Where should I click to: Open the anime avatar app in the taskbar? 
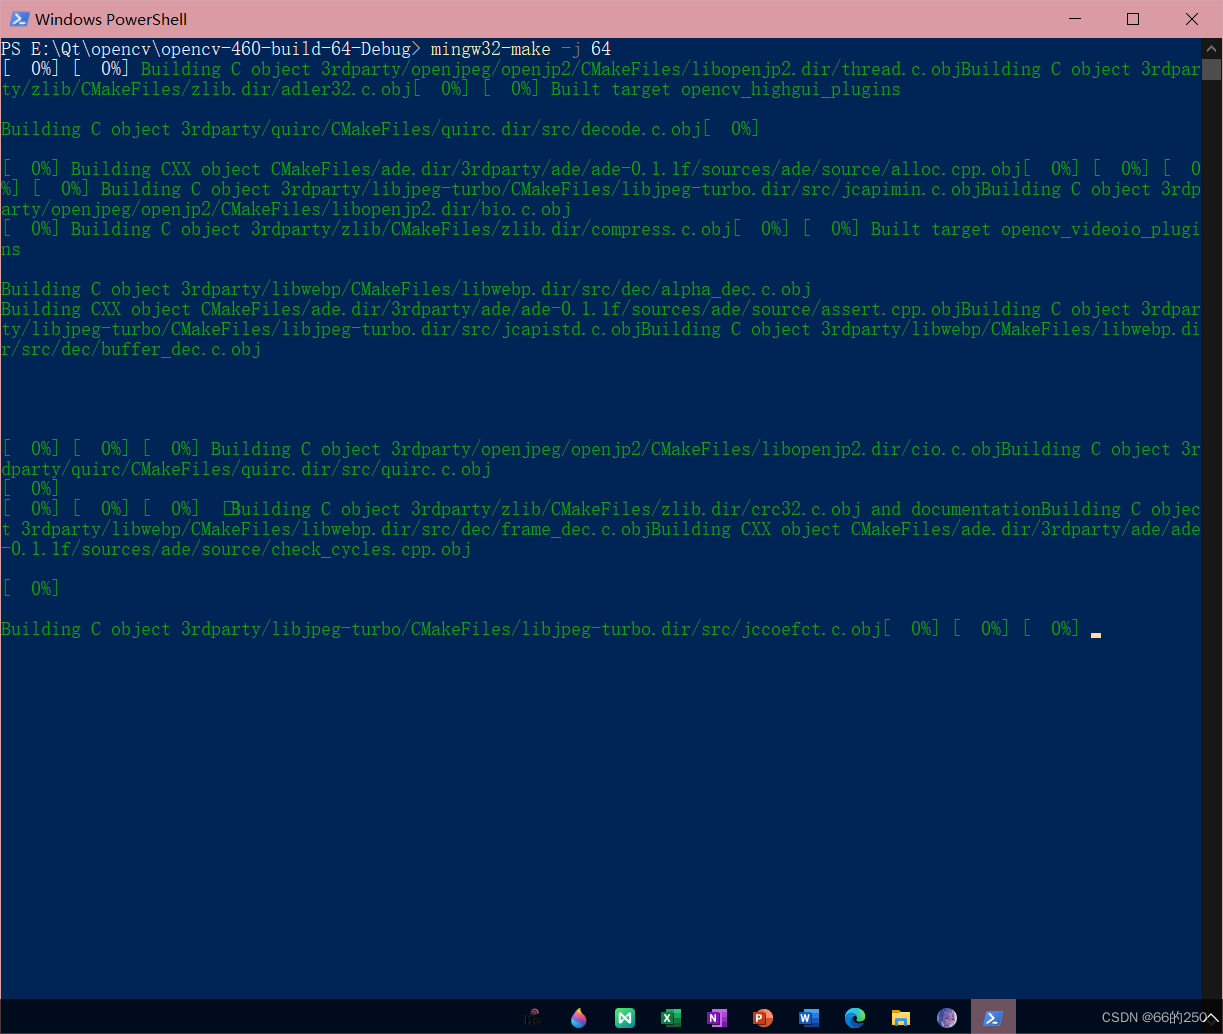947,1018
